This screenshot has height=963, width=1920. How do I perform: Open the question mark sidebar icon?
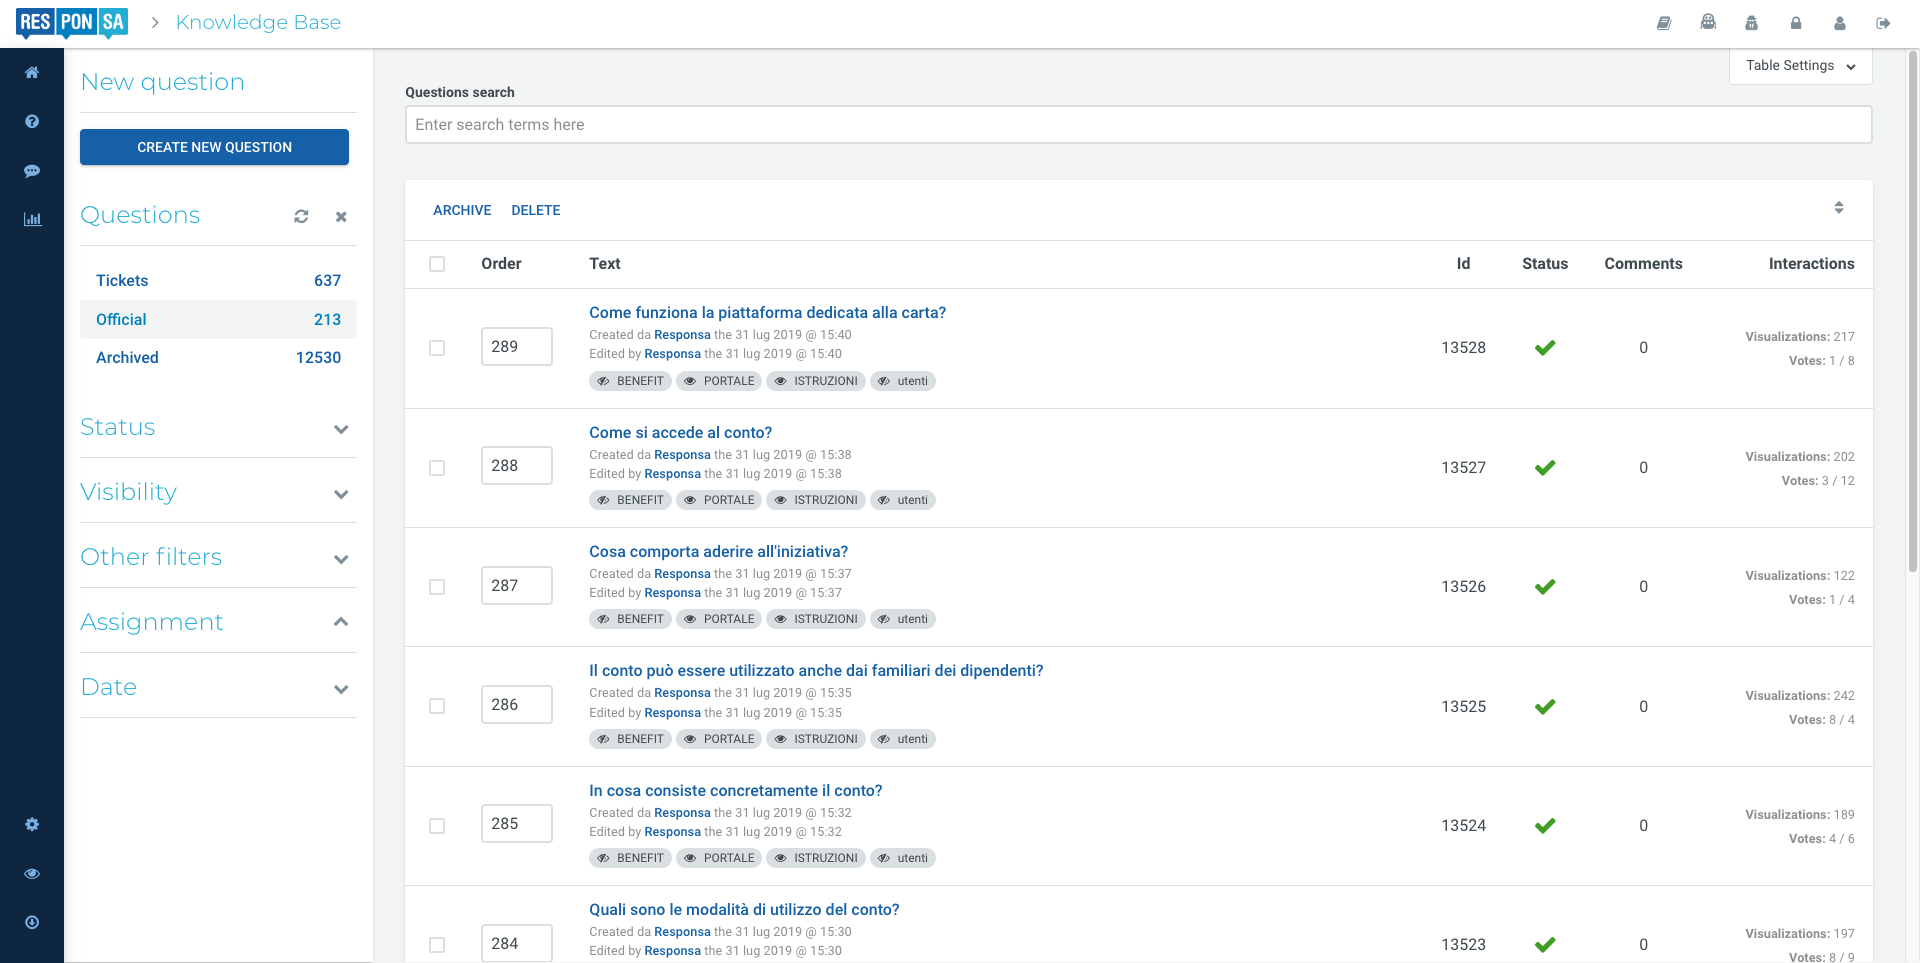pyautogui.click(x=32, y=121)
